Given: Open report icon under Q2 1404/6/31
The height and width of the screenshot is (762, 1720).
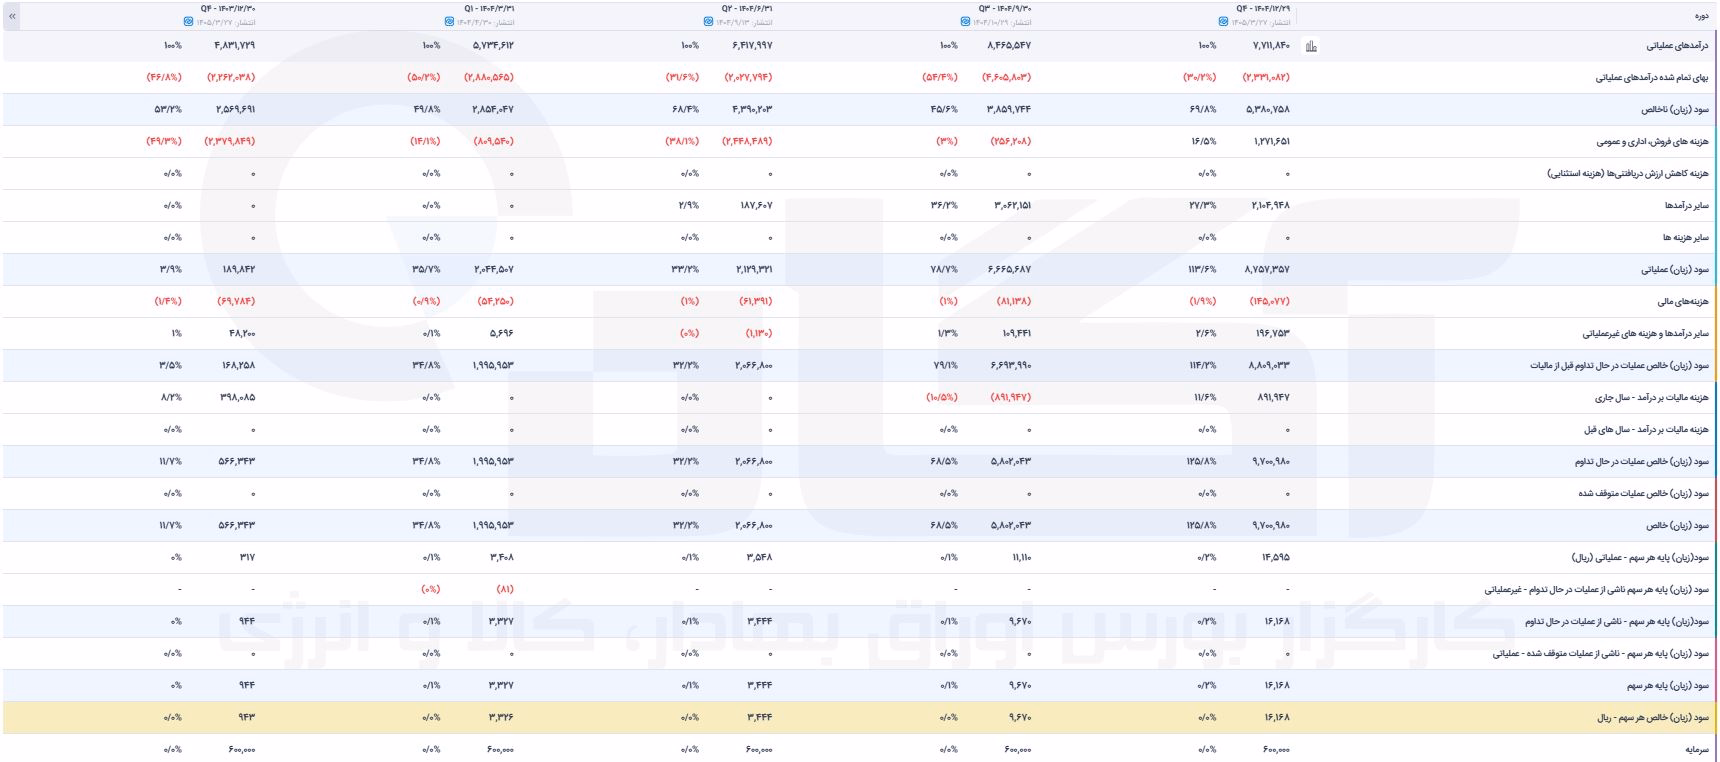Looking at the screenshot, I should (708, 22).
